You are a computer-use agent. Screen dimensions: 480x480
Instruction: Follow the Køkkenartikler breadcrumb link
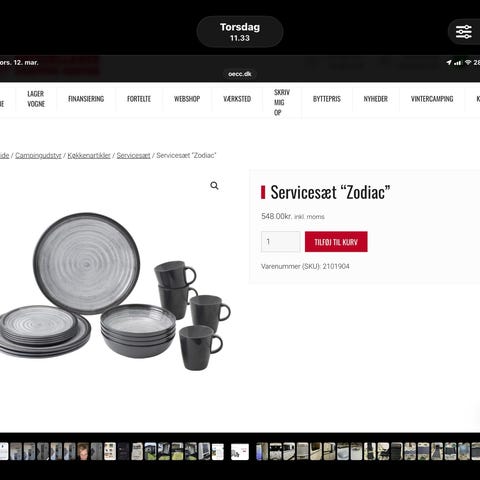89,155
